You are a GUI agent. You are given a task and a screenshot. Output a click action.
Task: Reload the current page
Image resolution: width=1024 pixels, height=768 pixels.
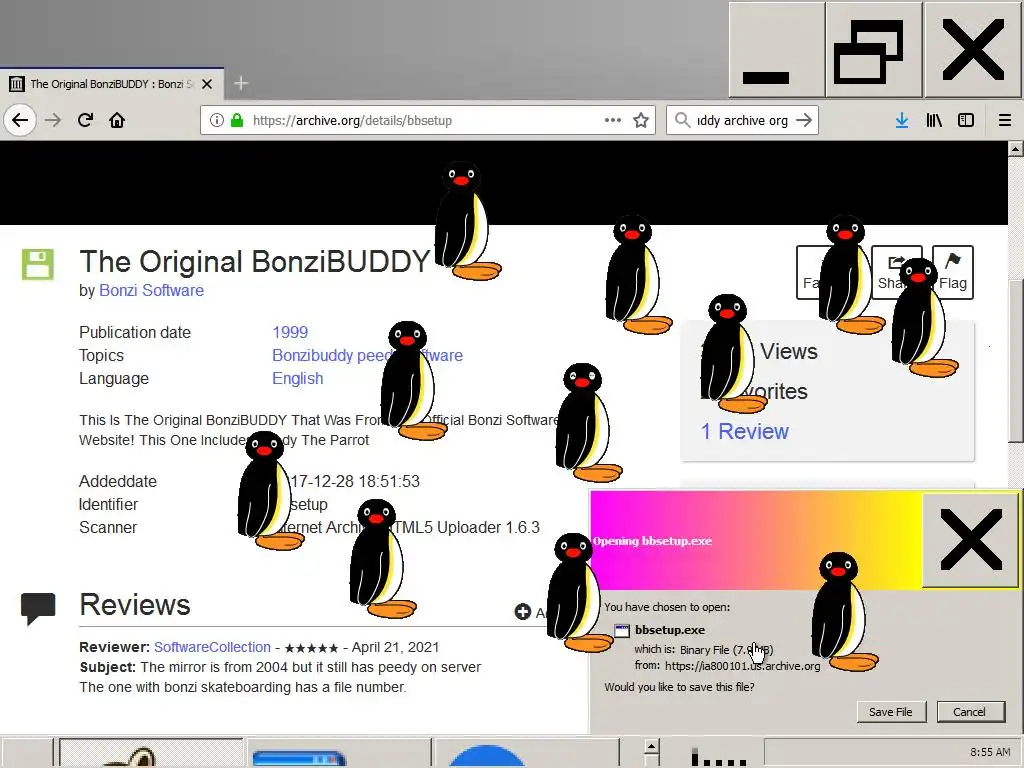tap(85, 120)
